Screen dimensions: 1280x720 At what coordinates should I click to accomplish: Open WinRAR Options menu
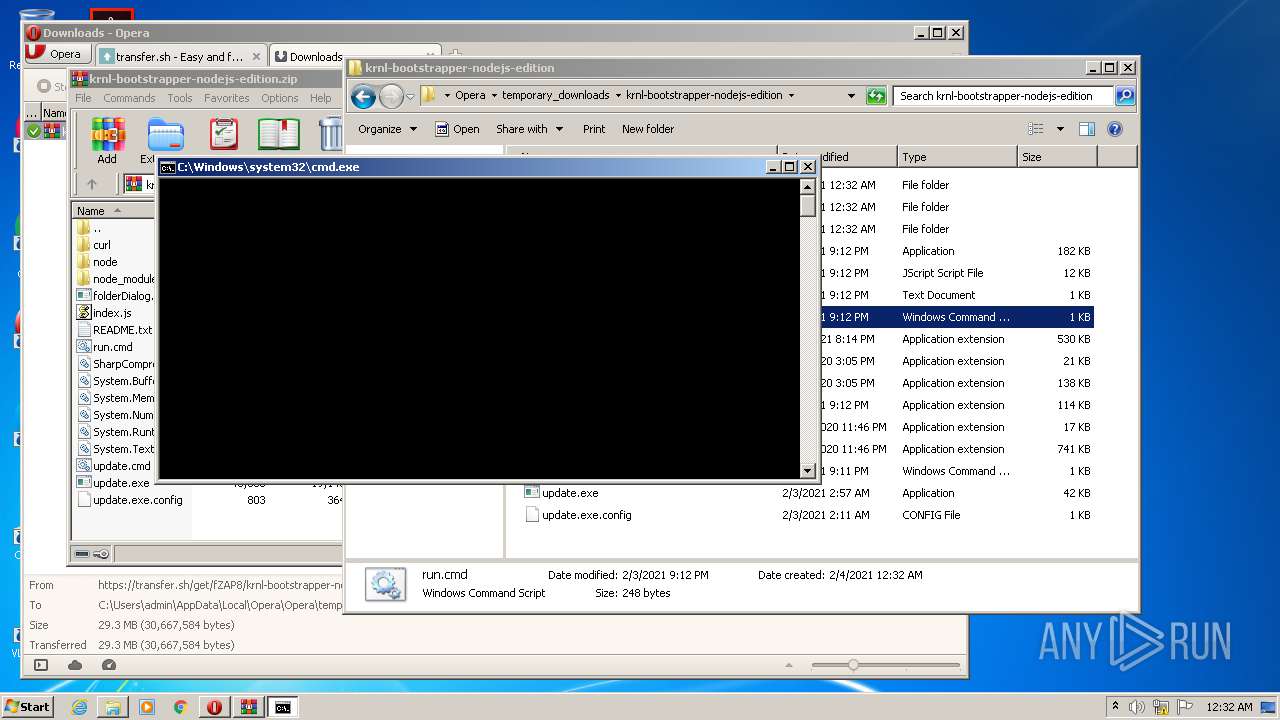[x=280, y=98]
